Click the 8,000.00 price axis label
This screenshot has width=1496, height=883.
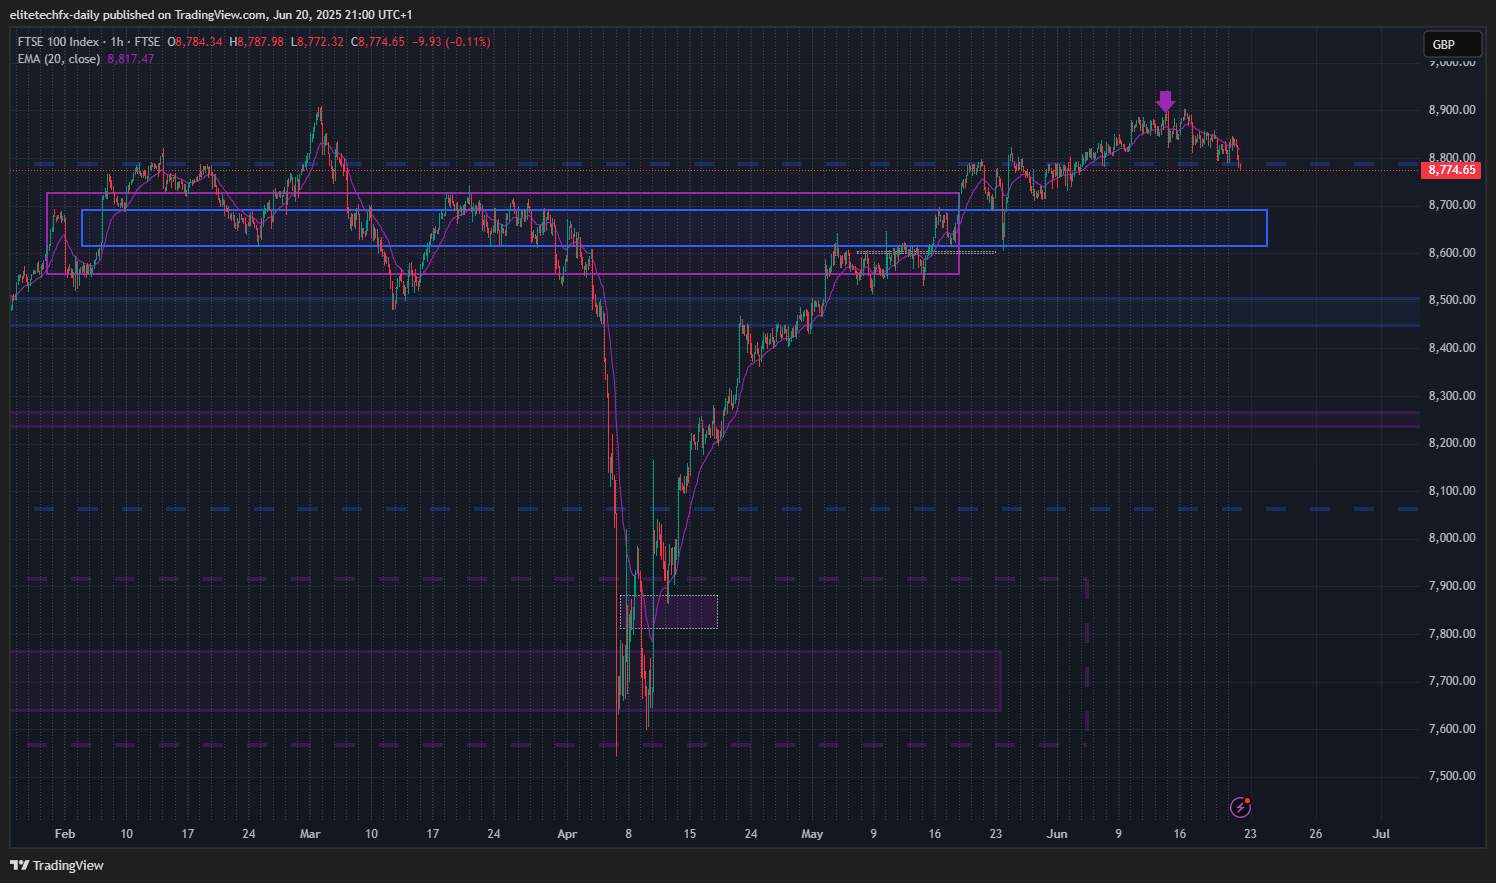pyautogui.click(x=1452, y=538)
